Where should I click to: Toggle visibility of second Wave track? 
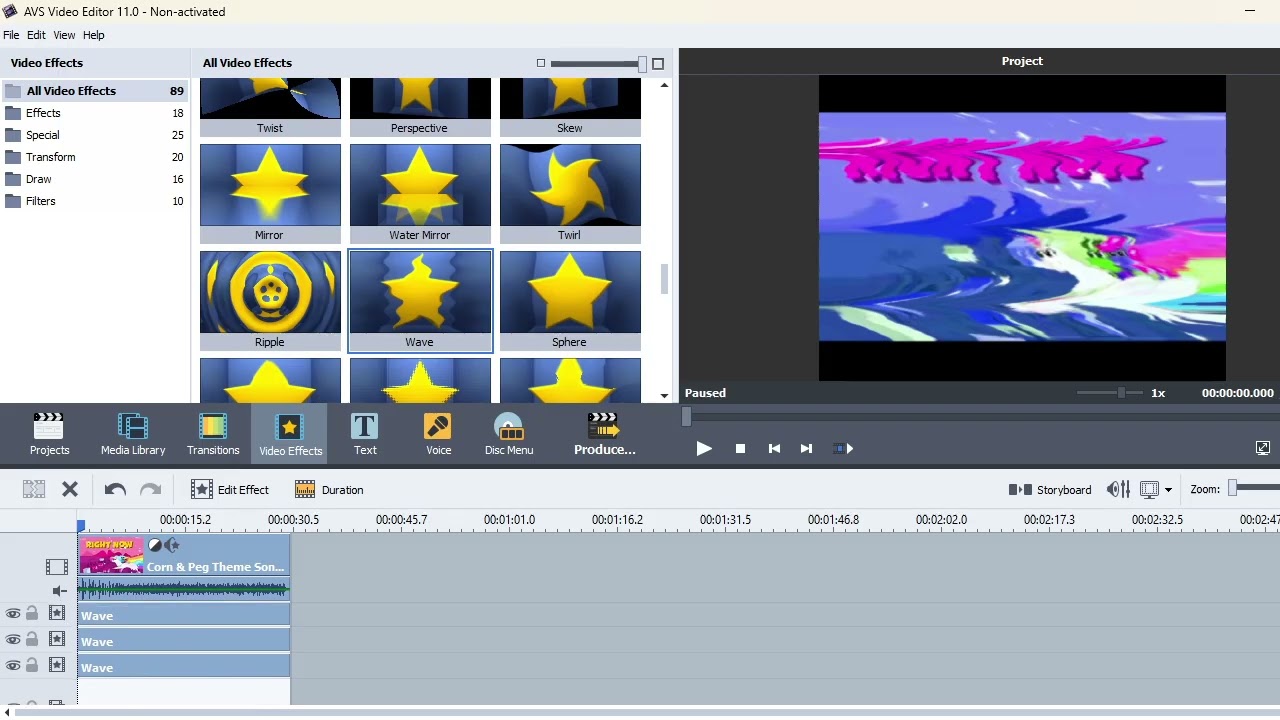(x=13, y=640)
